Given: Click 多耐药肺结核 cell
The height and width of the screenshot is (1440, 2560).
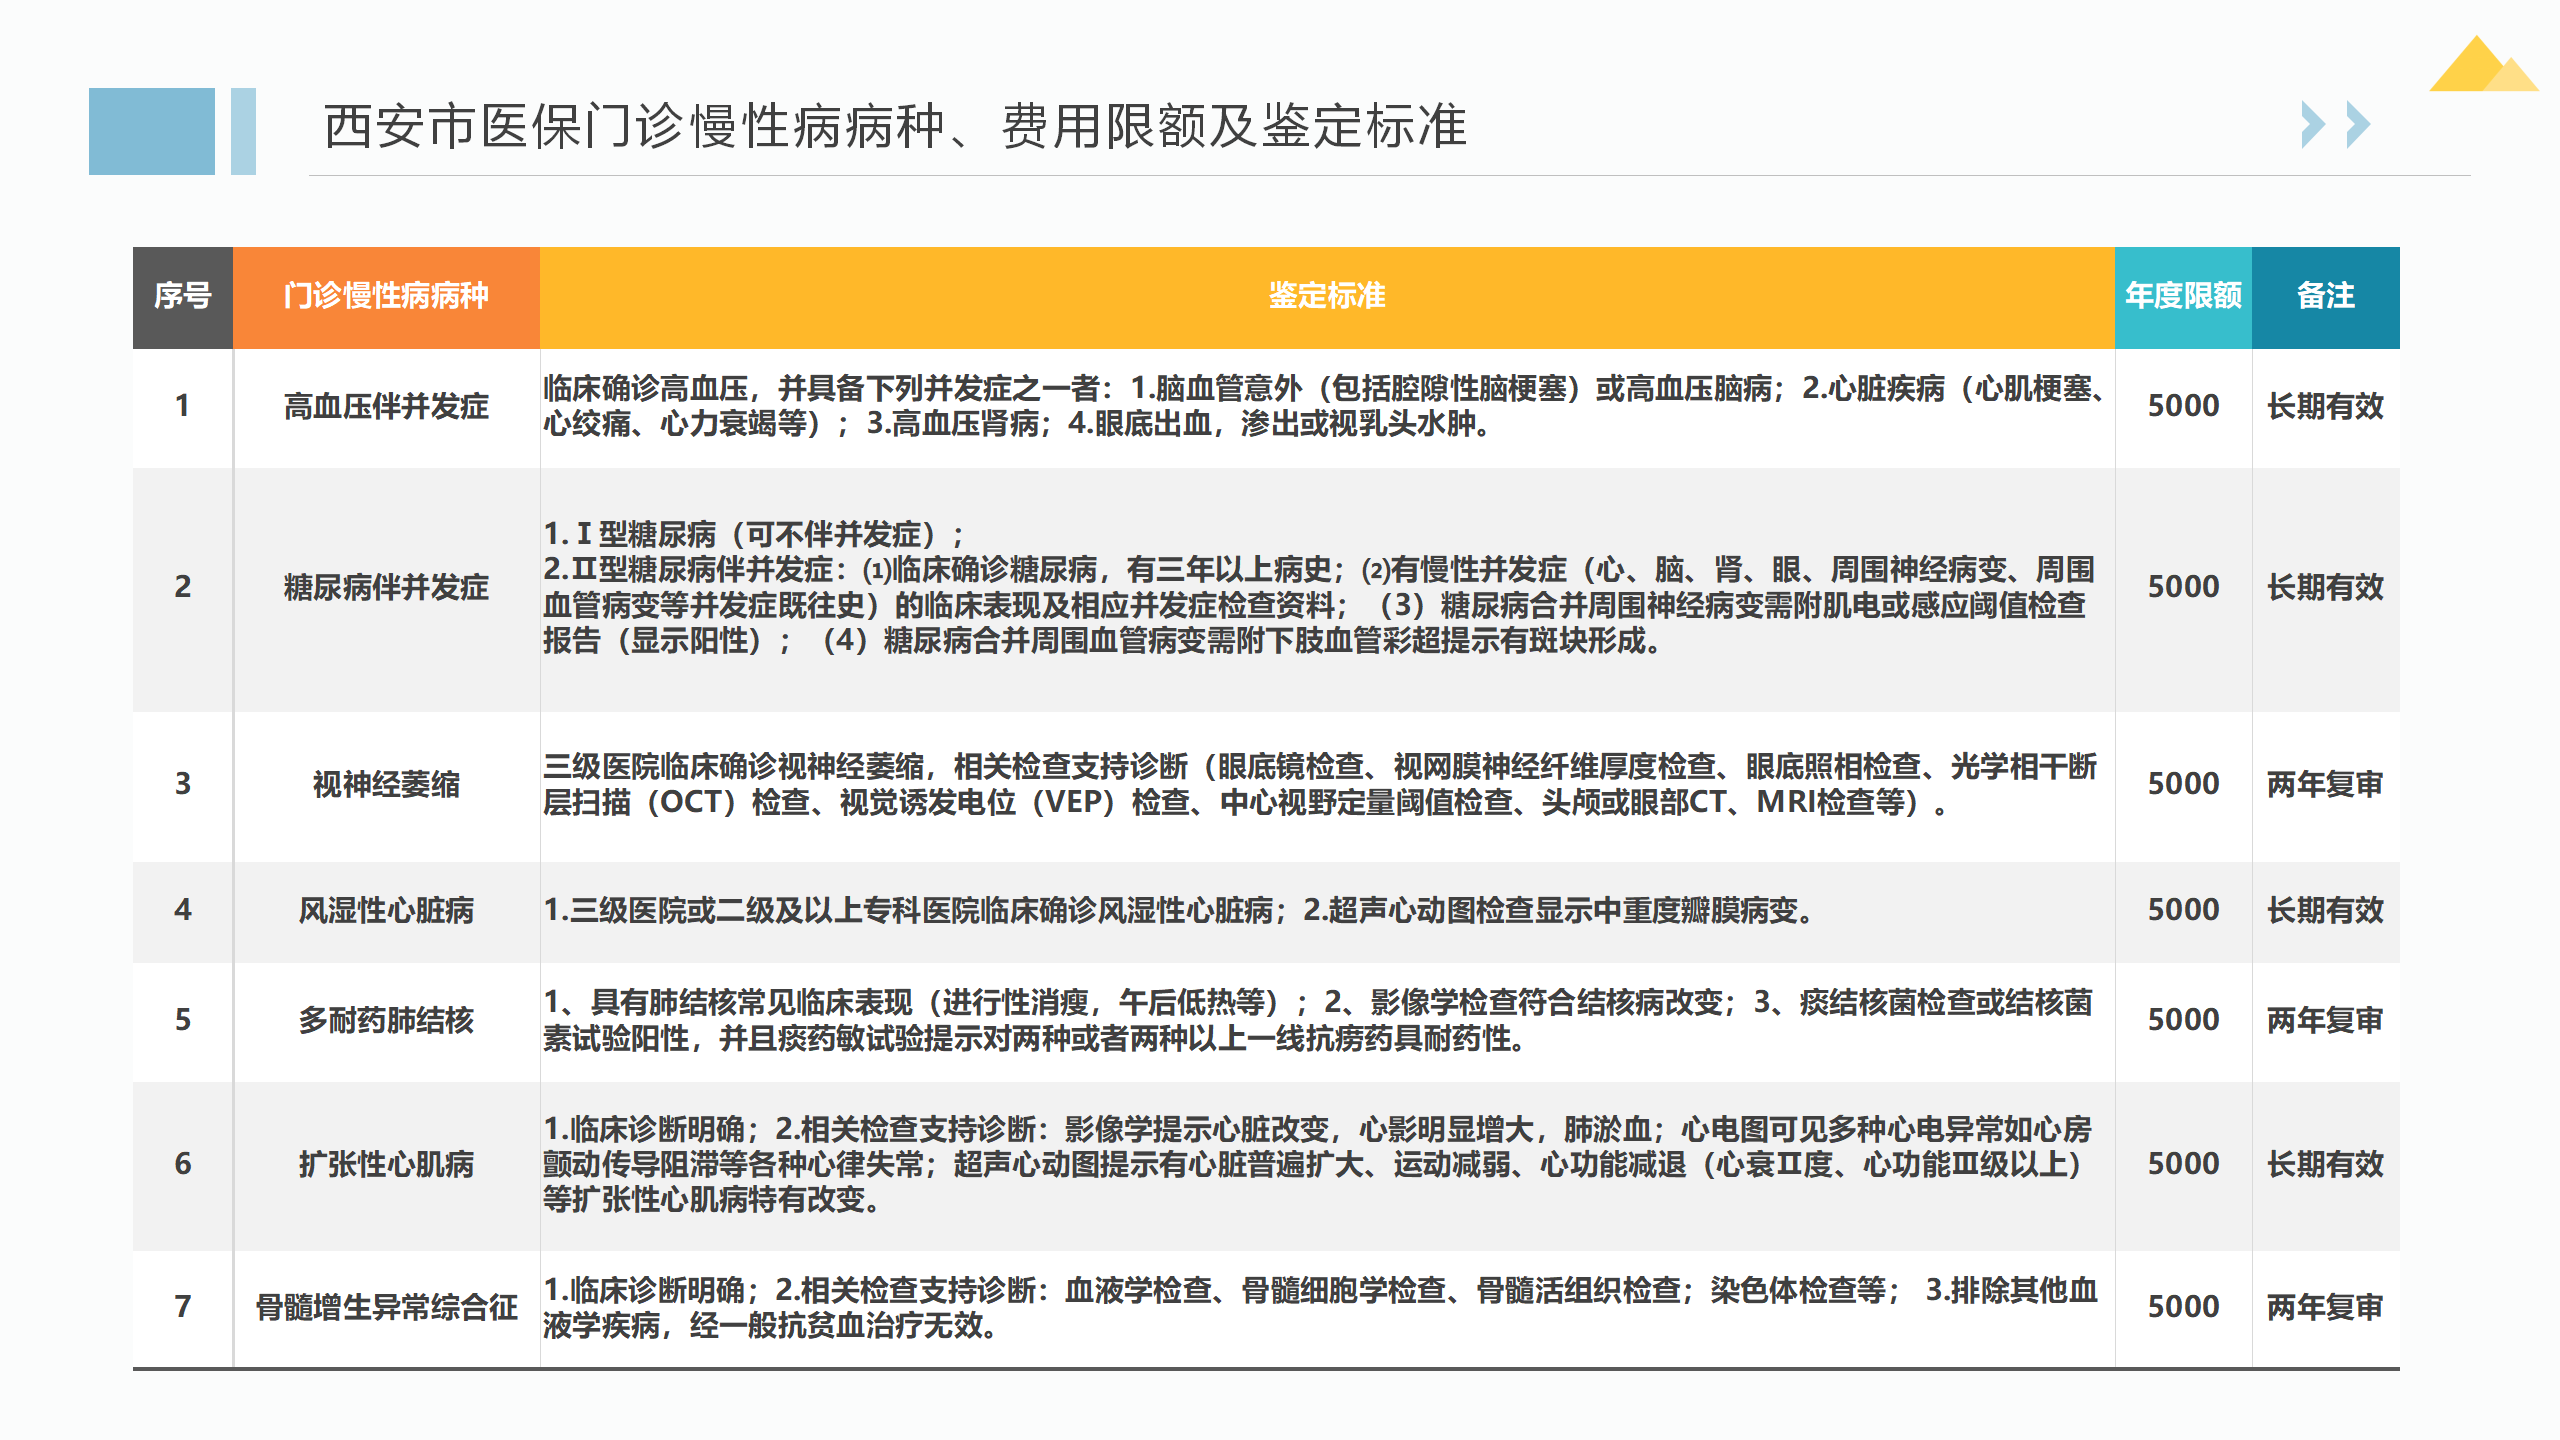Looking at the screenshot, I should coord(386,1020).
